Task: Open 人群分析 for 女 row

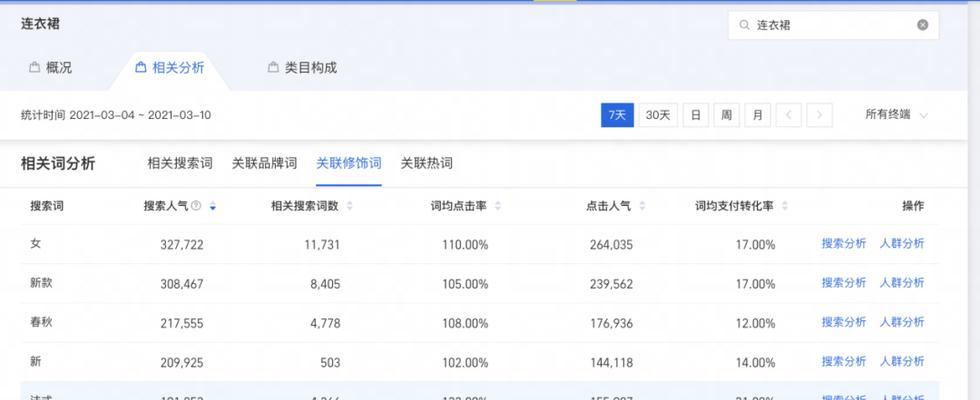Action: [901, 243]
